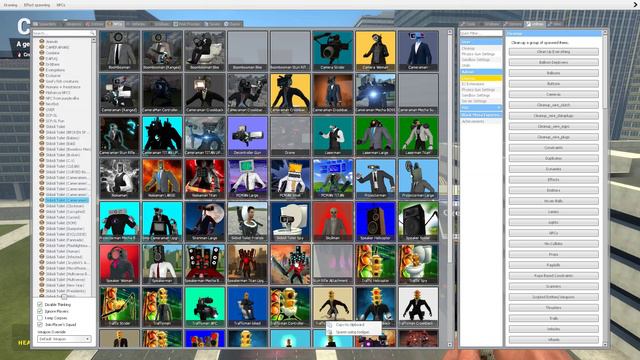Open the Weapon Override dropdown
This screenshot has height=360, width=640.
pyautogui.click(x=64, y=339)
